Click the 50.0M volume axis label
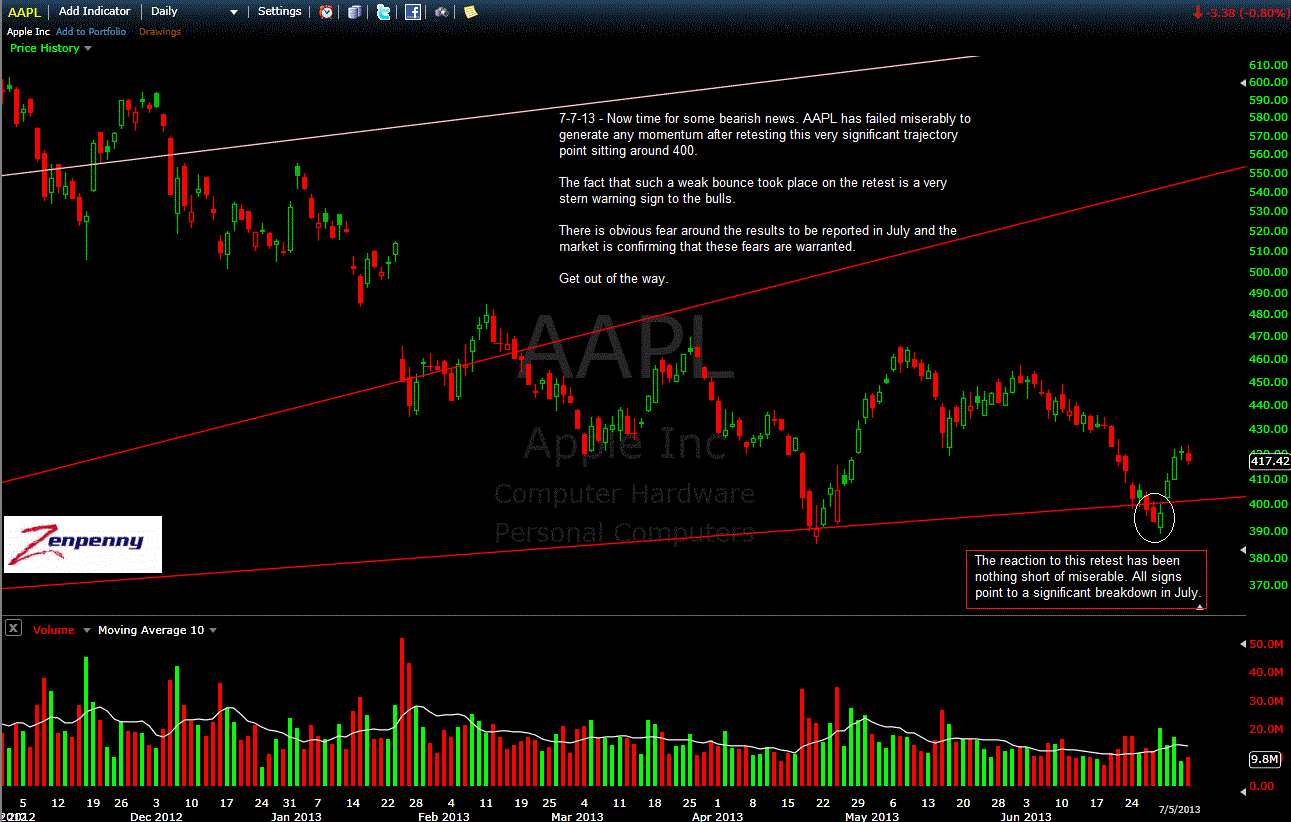1291x822 pixels. point(1267,644)
